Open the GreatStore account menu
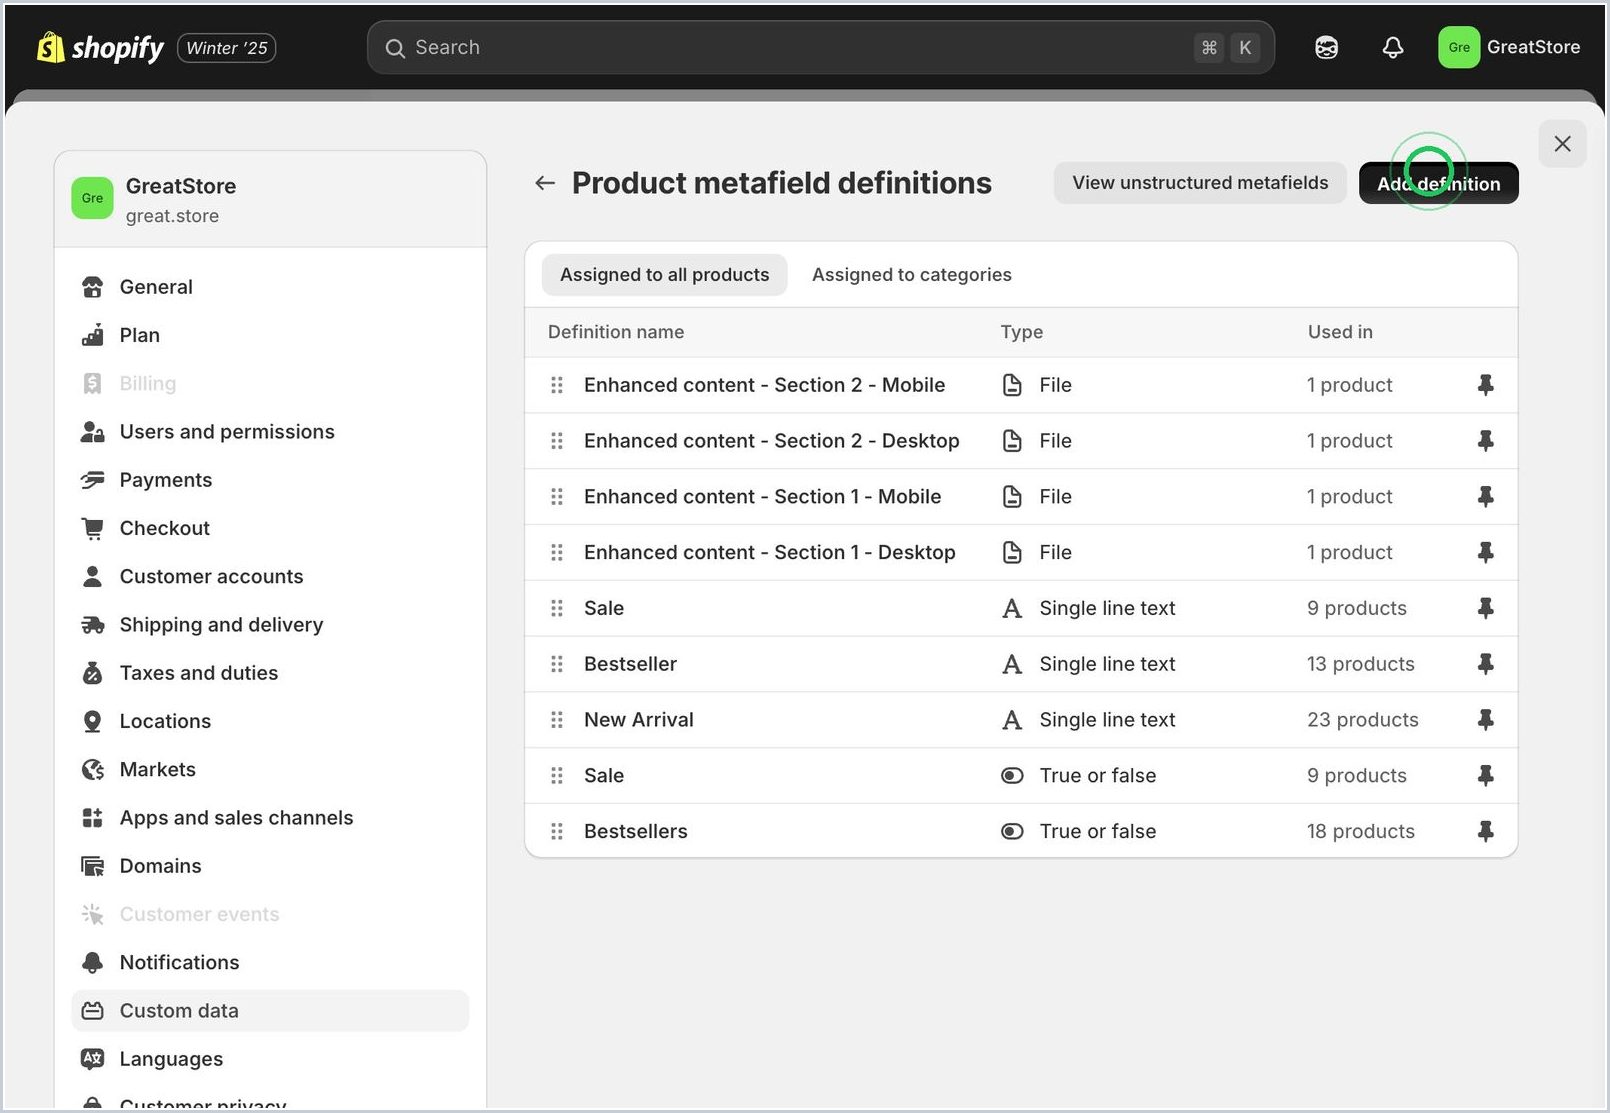This screenshot has width=1610, height=1113. pos(1510,47)
